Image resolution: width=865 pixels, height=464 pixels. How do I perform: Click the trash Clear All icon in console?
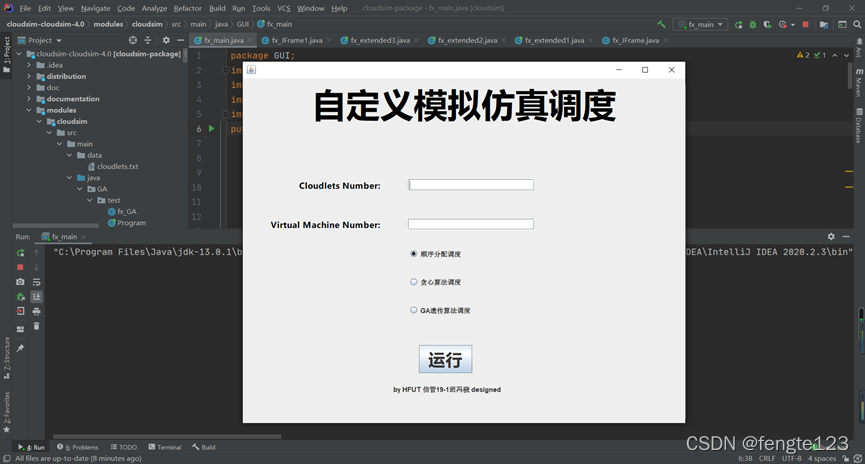(36, 326)
